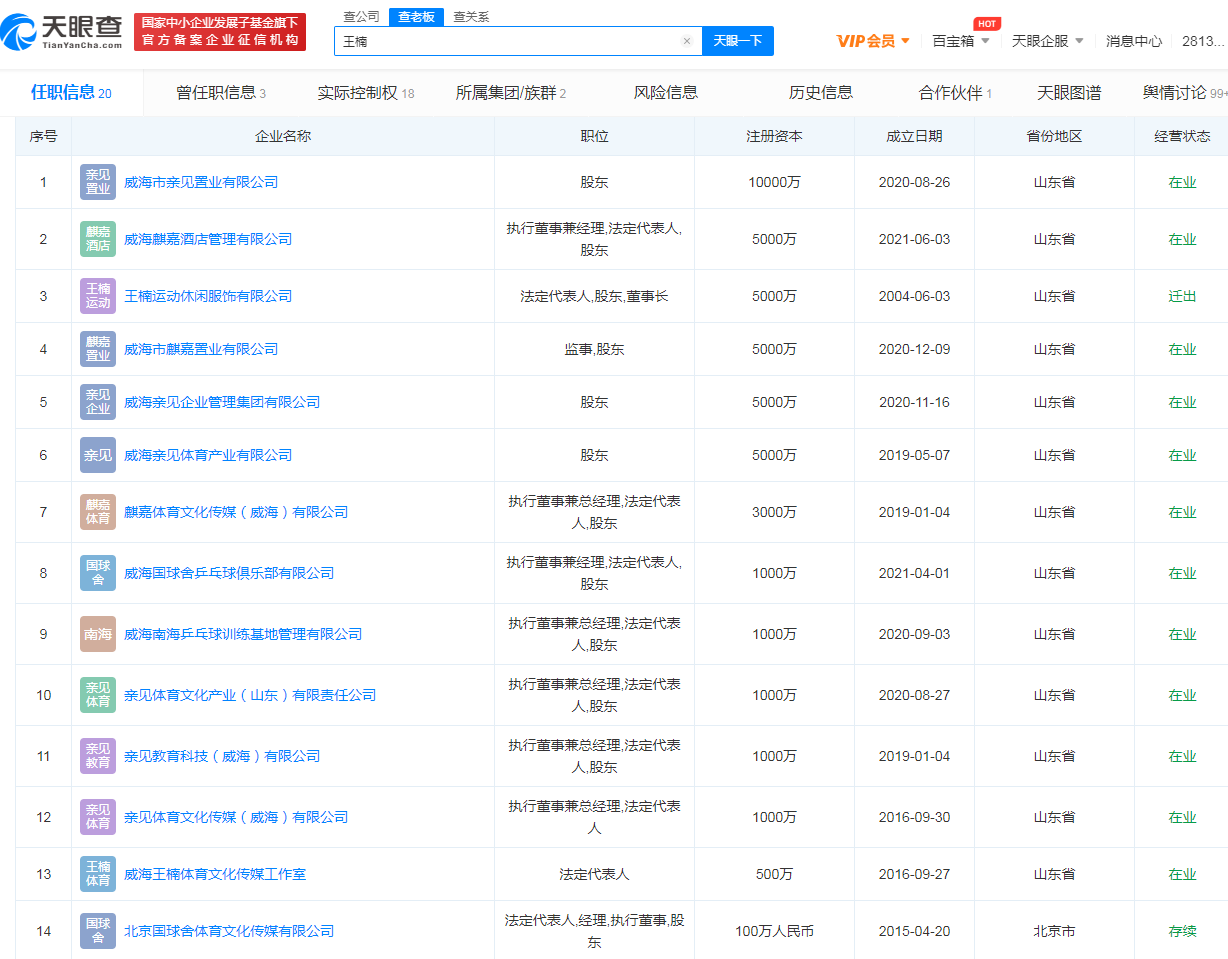The width and height of the screenshot is (1228, 959).
Task: Open the 2813... account menu
Action: point(1203,41)
